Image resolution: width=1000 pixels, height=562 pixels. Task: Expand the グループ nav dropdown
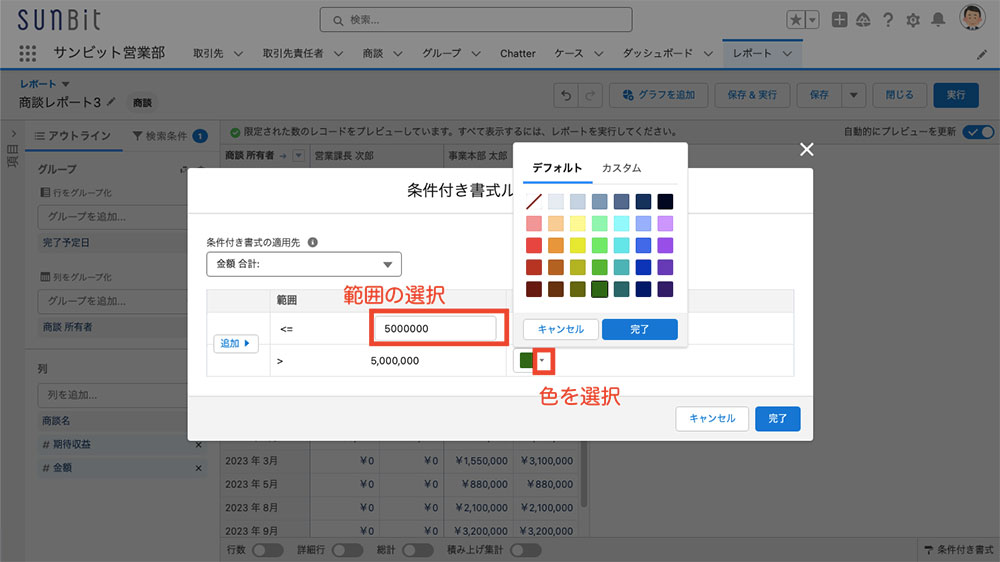(x=476, y=54)
